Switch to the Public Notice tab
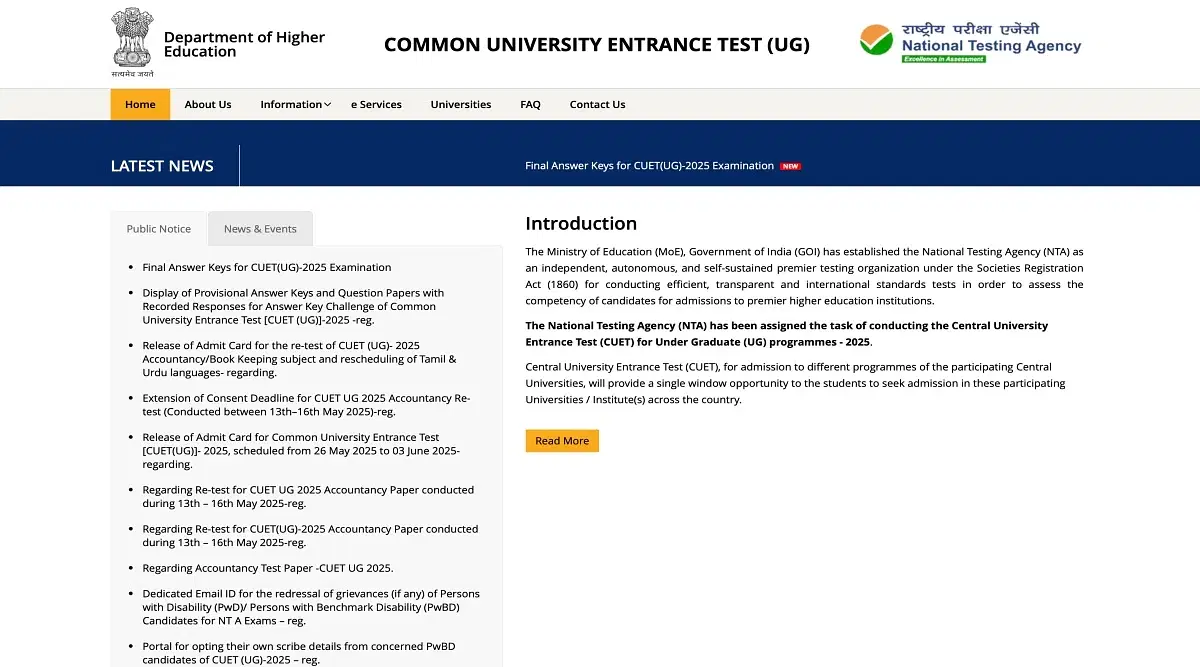Viewport: 1200px width, 667px height. click(x=158, y=229)
